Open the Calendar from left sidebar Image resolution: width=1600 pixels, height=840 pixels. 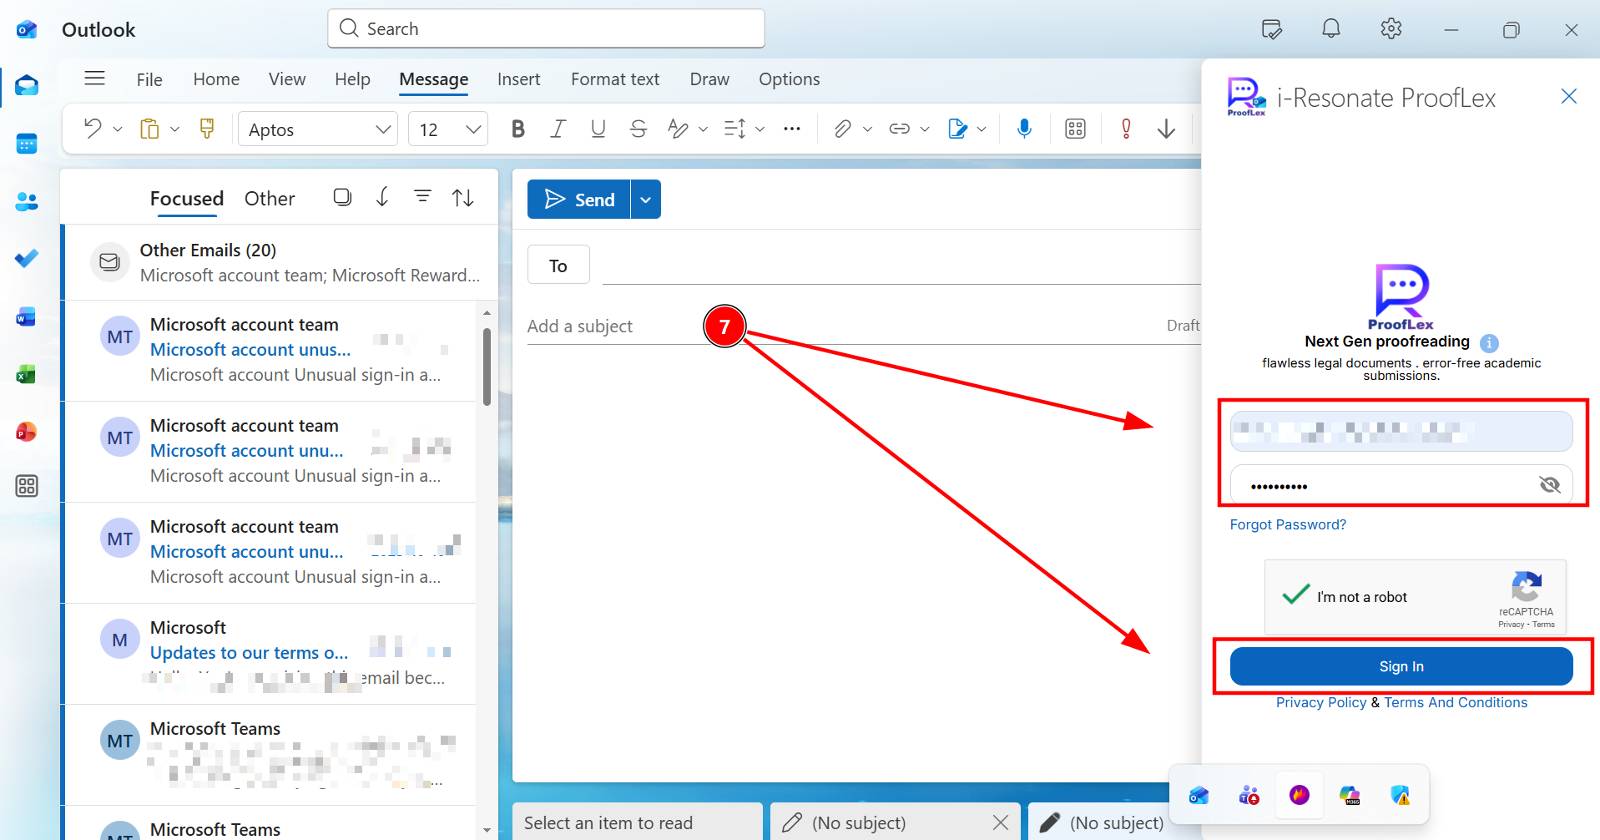point(27,144)
